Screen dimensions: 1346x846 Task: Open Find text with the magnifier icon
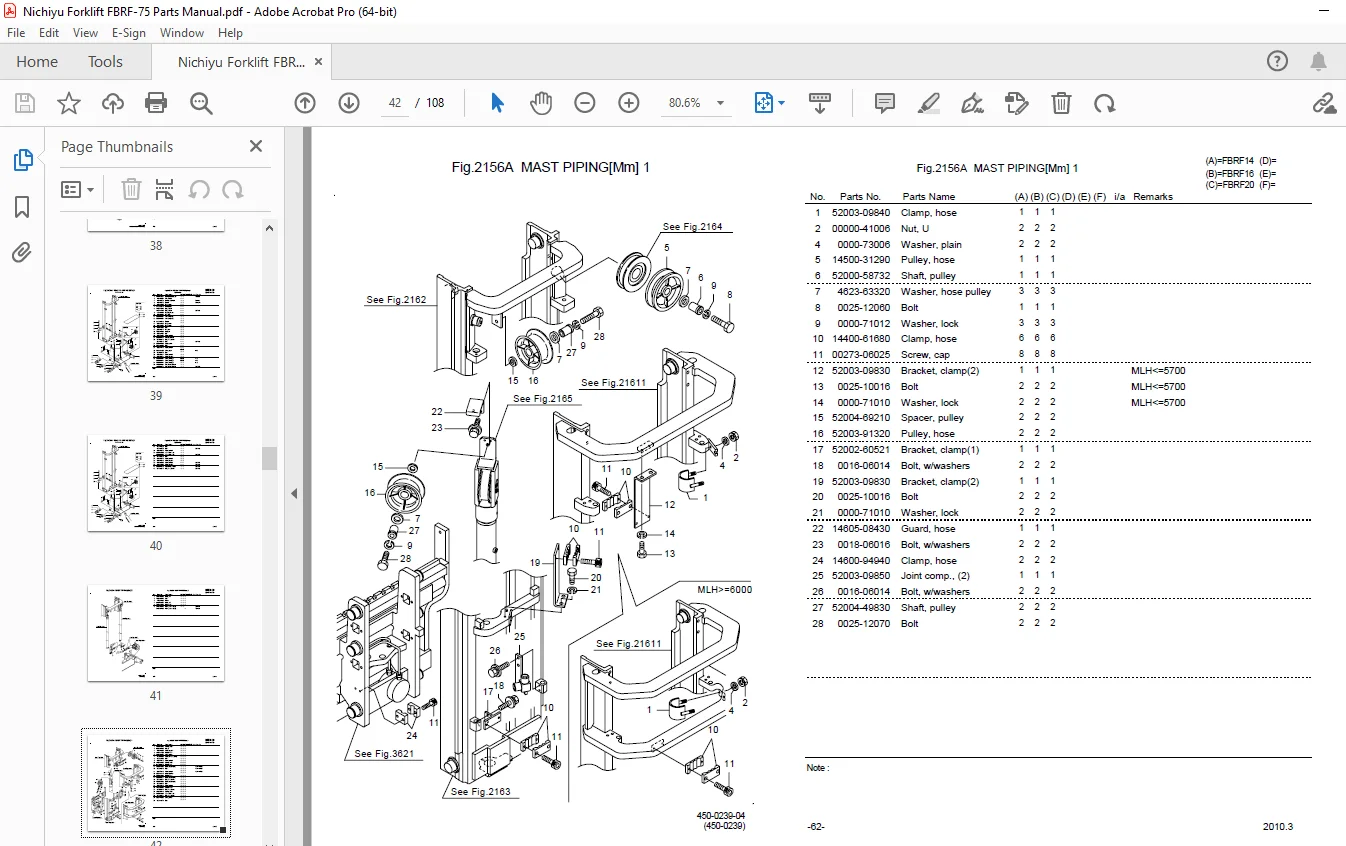(202, 103)
